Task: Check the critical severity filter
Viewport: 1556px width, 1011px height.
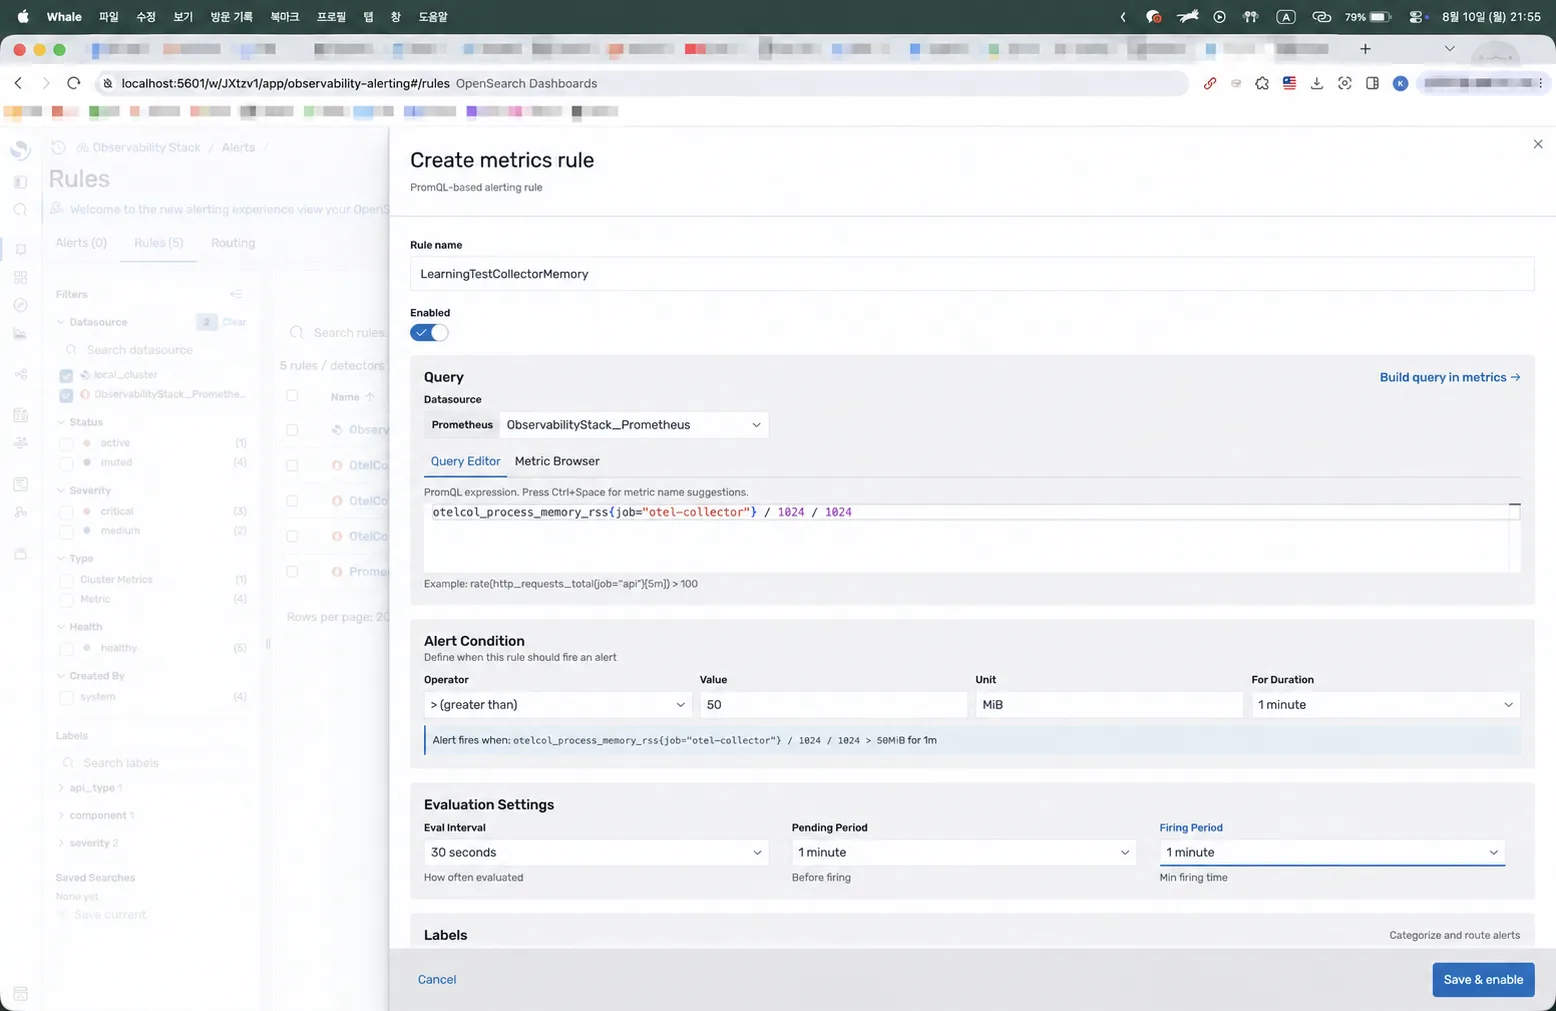Action: point(66,511)
